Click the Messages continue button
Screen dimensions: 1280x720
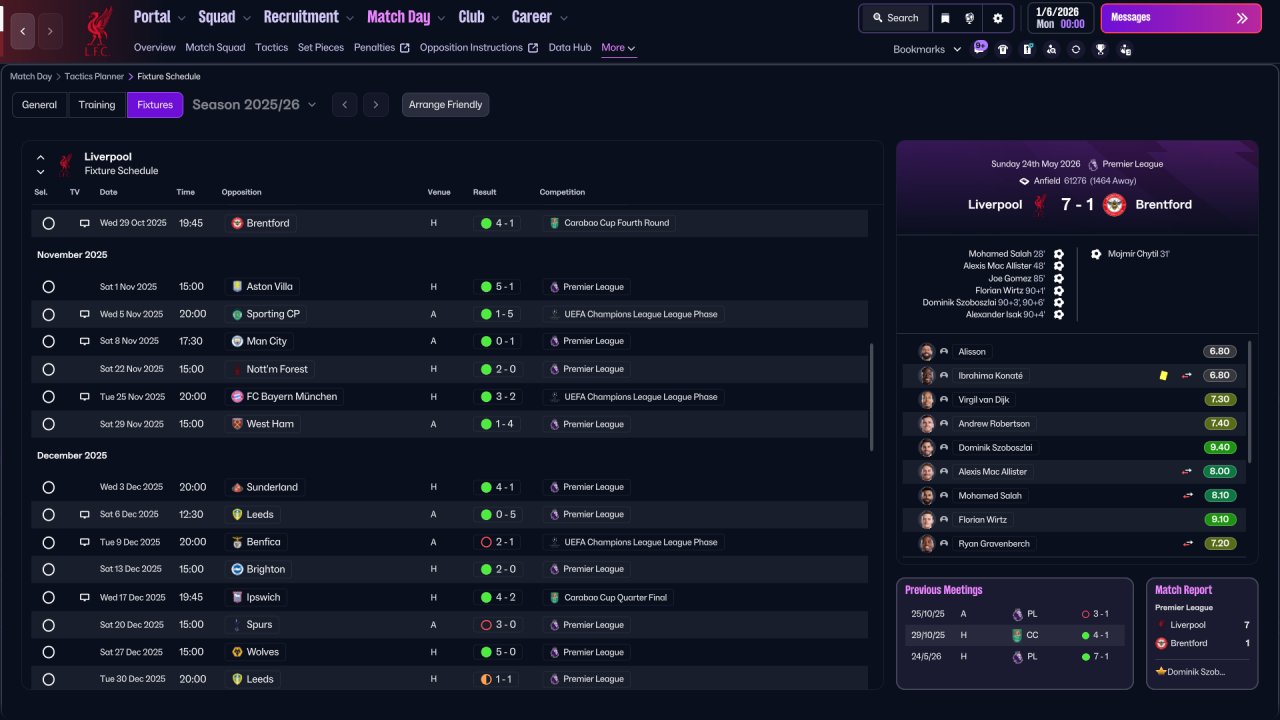1181,18
